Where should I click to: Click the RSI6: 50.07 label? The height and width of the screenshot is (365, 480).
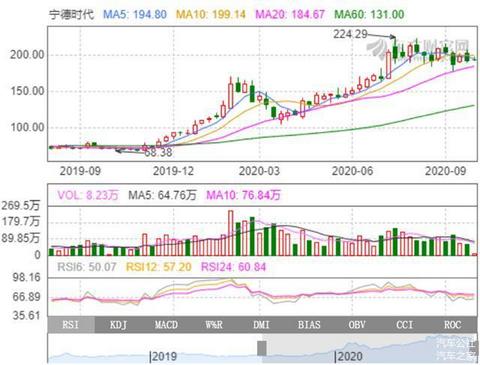[x=87, y=267]
